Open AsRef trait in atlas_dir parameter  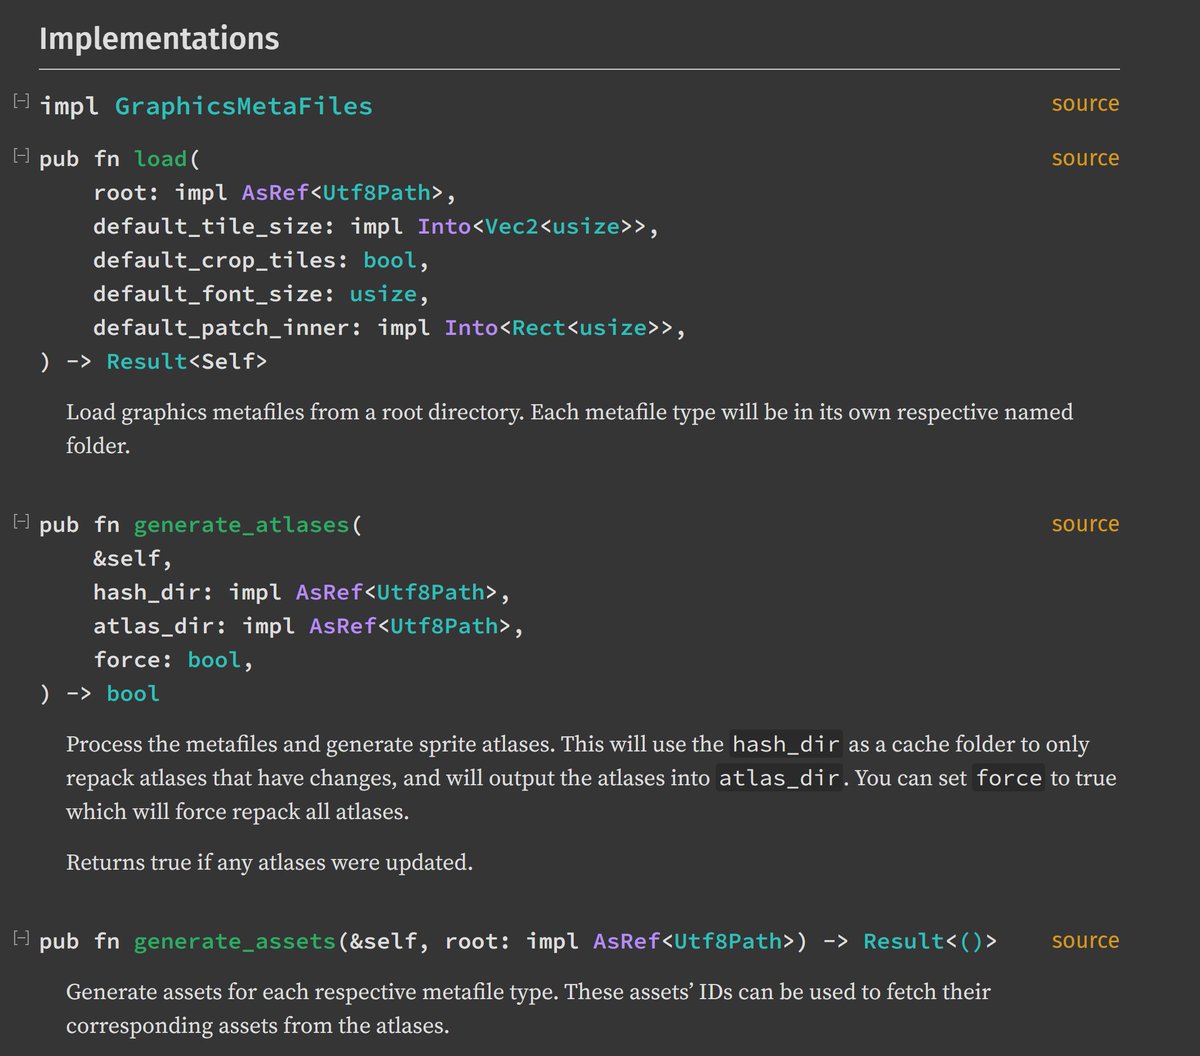(x=343, y=626)
